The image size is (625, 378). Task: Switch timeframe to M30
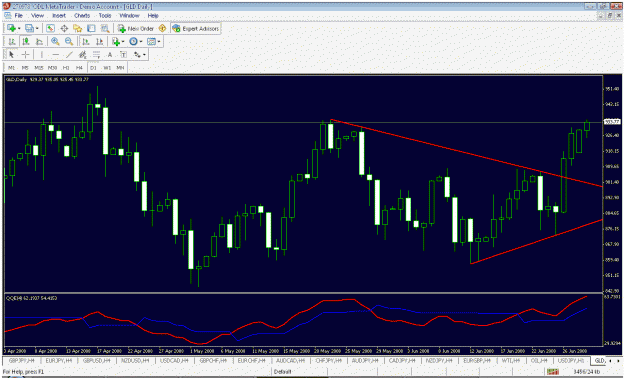[52, 68]
